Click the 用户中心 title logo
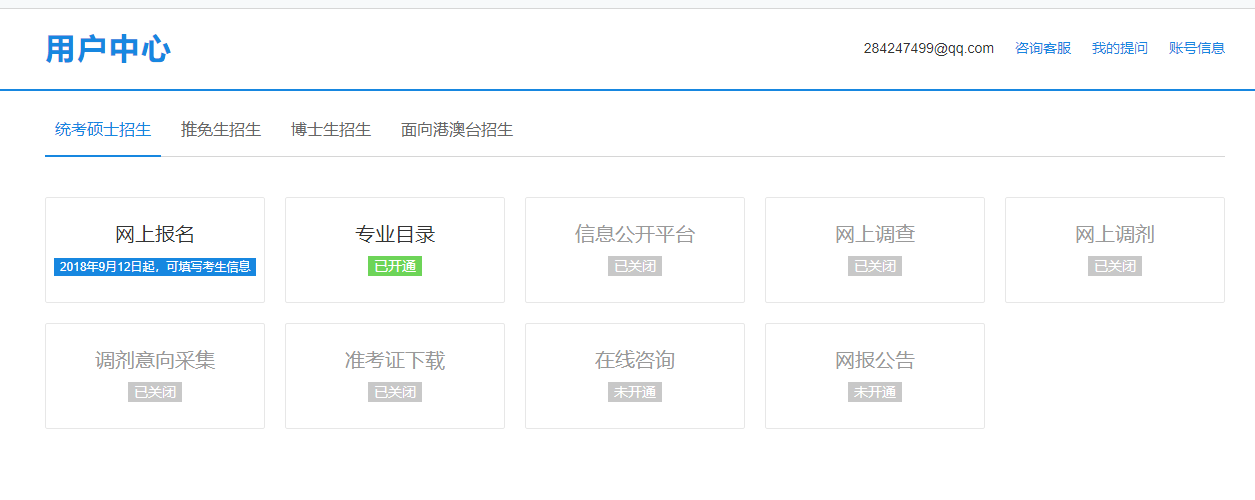 [108, 49]
